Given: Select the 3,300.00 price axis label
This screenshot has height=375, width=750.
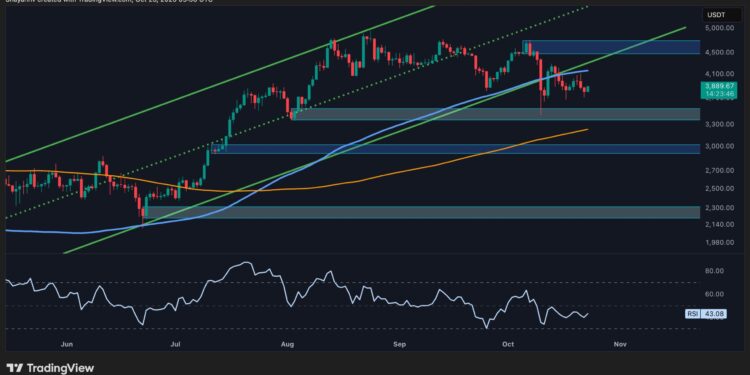Looking at the screenshot, I should coord(718,124).
